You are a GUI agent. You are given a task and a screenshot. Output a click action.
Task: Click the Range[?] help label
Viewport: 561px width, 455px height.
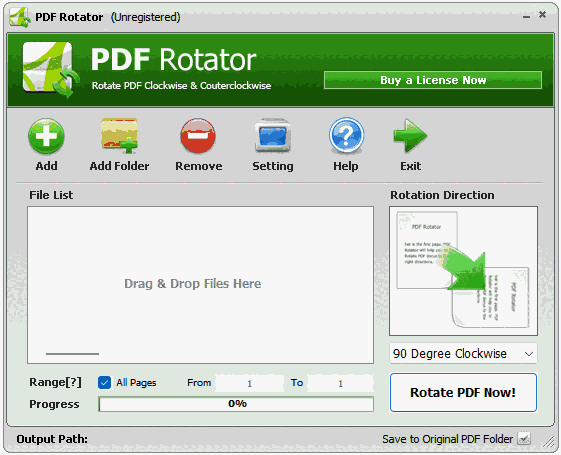click(x=55, y=382)
